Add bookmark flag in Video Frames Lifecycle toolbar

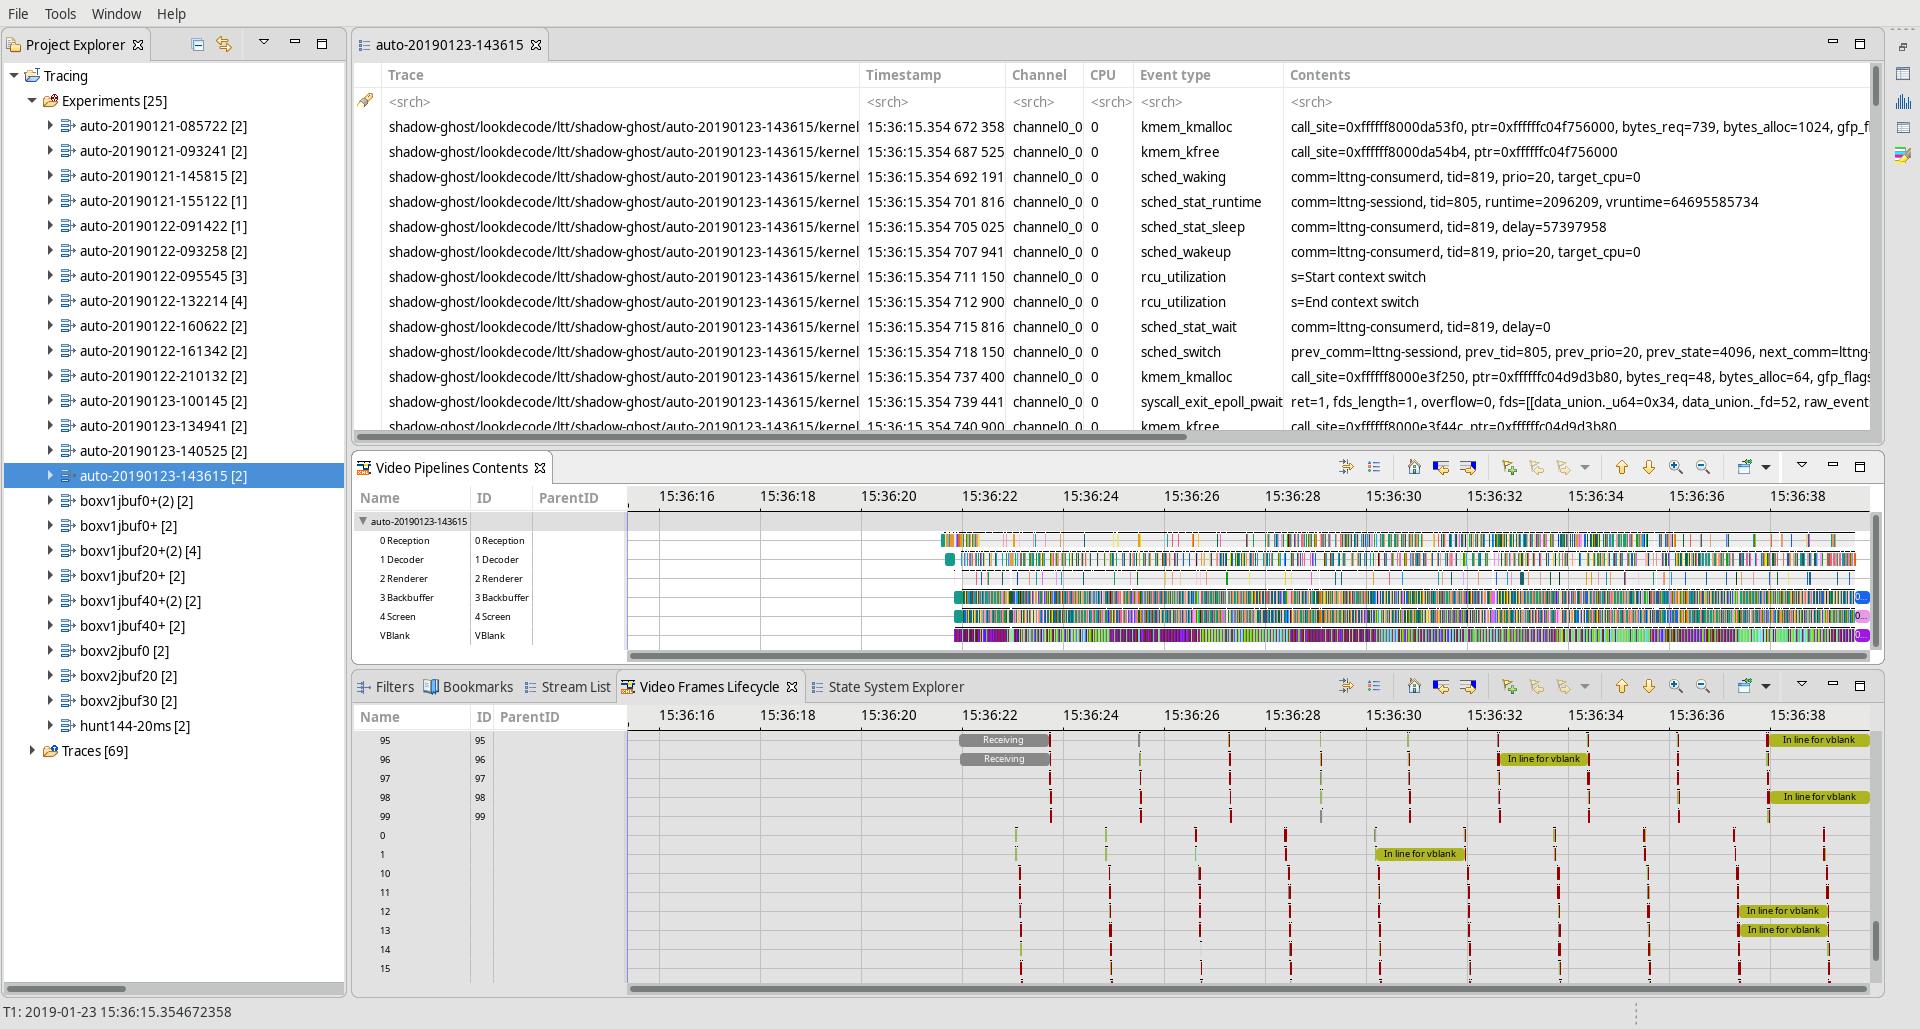click(1510, 686)
